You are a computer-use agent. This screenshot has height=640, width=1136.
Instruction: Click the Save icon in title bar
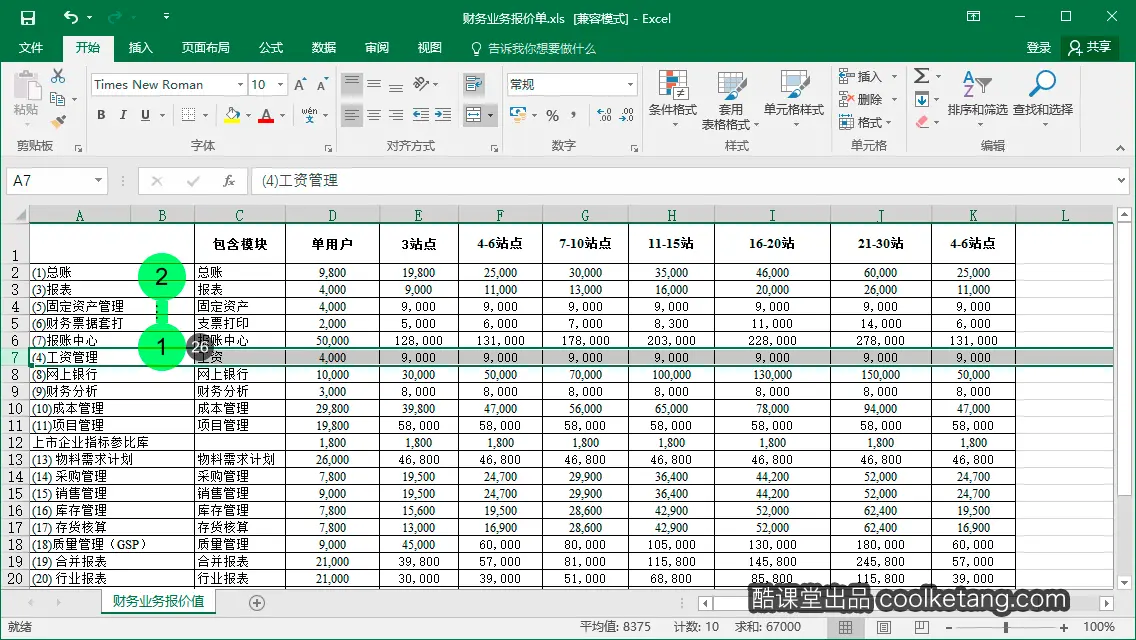28,17
